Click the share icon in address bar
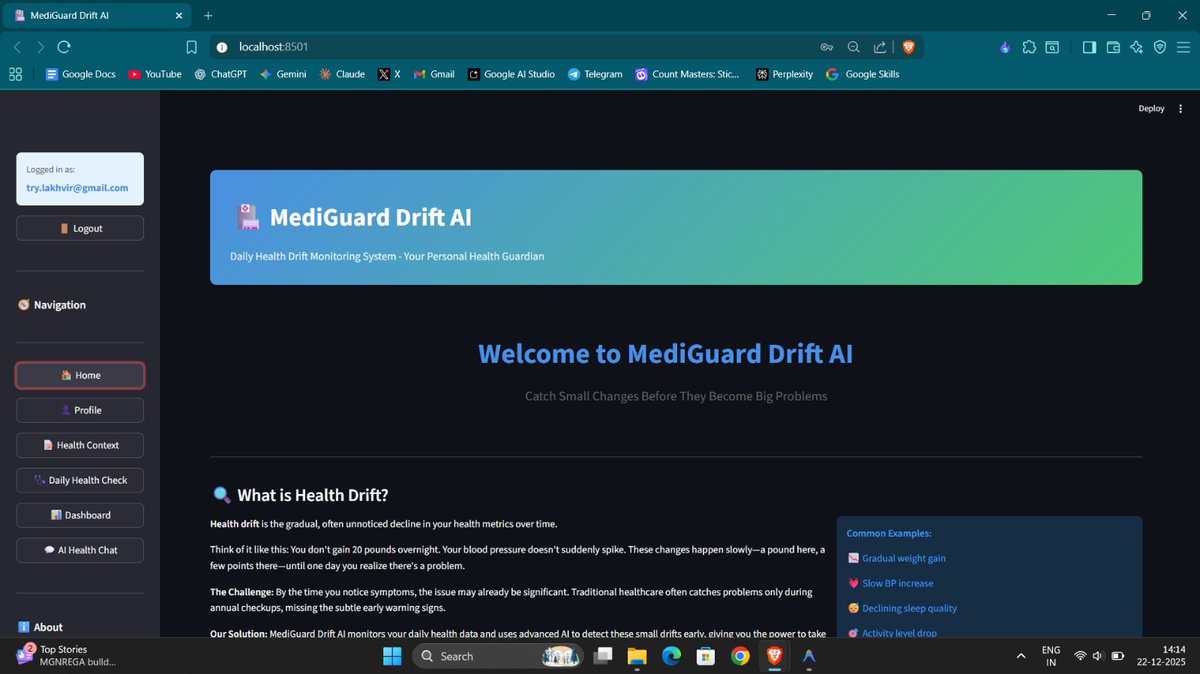The image size is (1200, 674). [x=879, y=46]
